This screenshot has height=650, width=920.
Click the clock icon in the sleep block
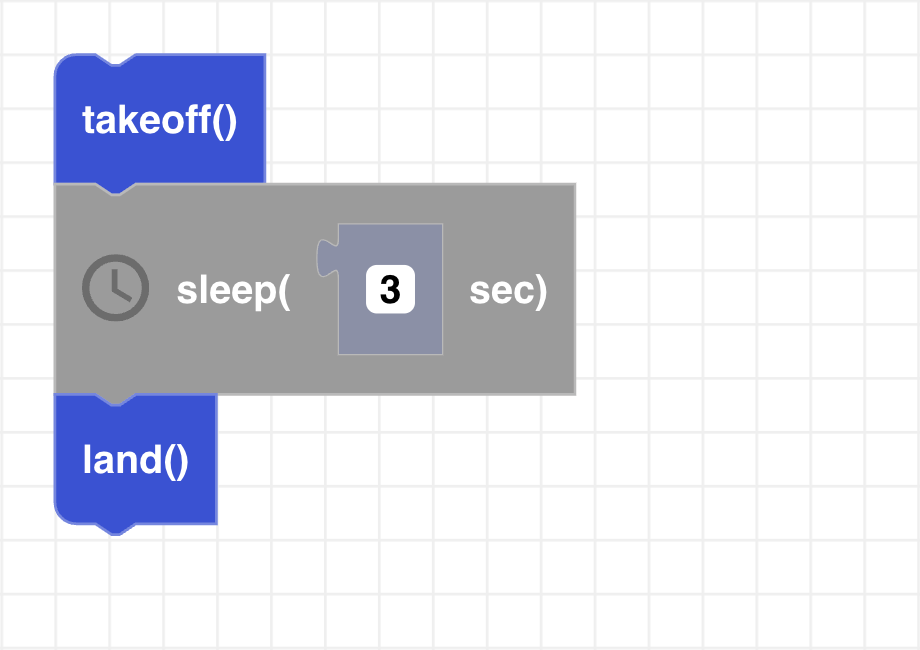click(115, 288)
